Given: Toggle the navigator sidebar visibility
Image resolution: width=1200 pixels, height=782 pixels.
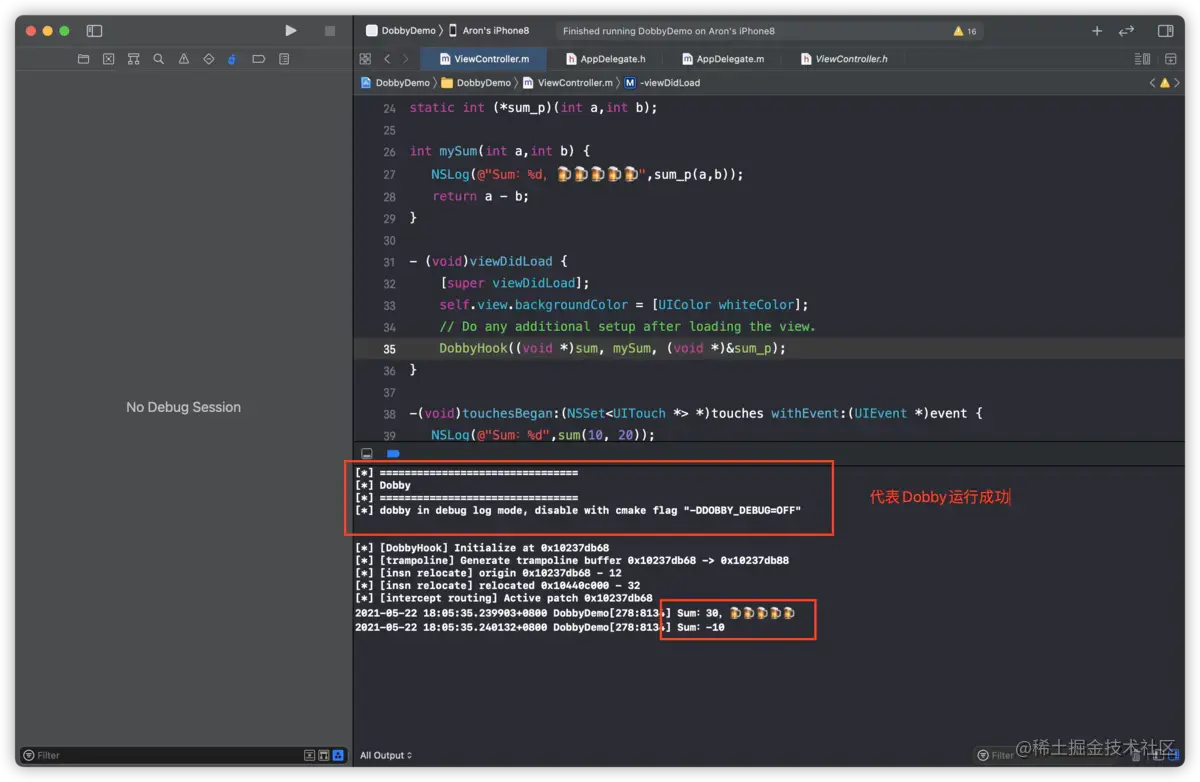Looking at the screenshot, I should click(94, 31).
